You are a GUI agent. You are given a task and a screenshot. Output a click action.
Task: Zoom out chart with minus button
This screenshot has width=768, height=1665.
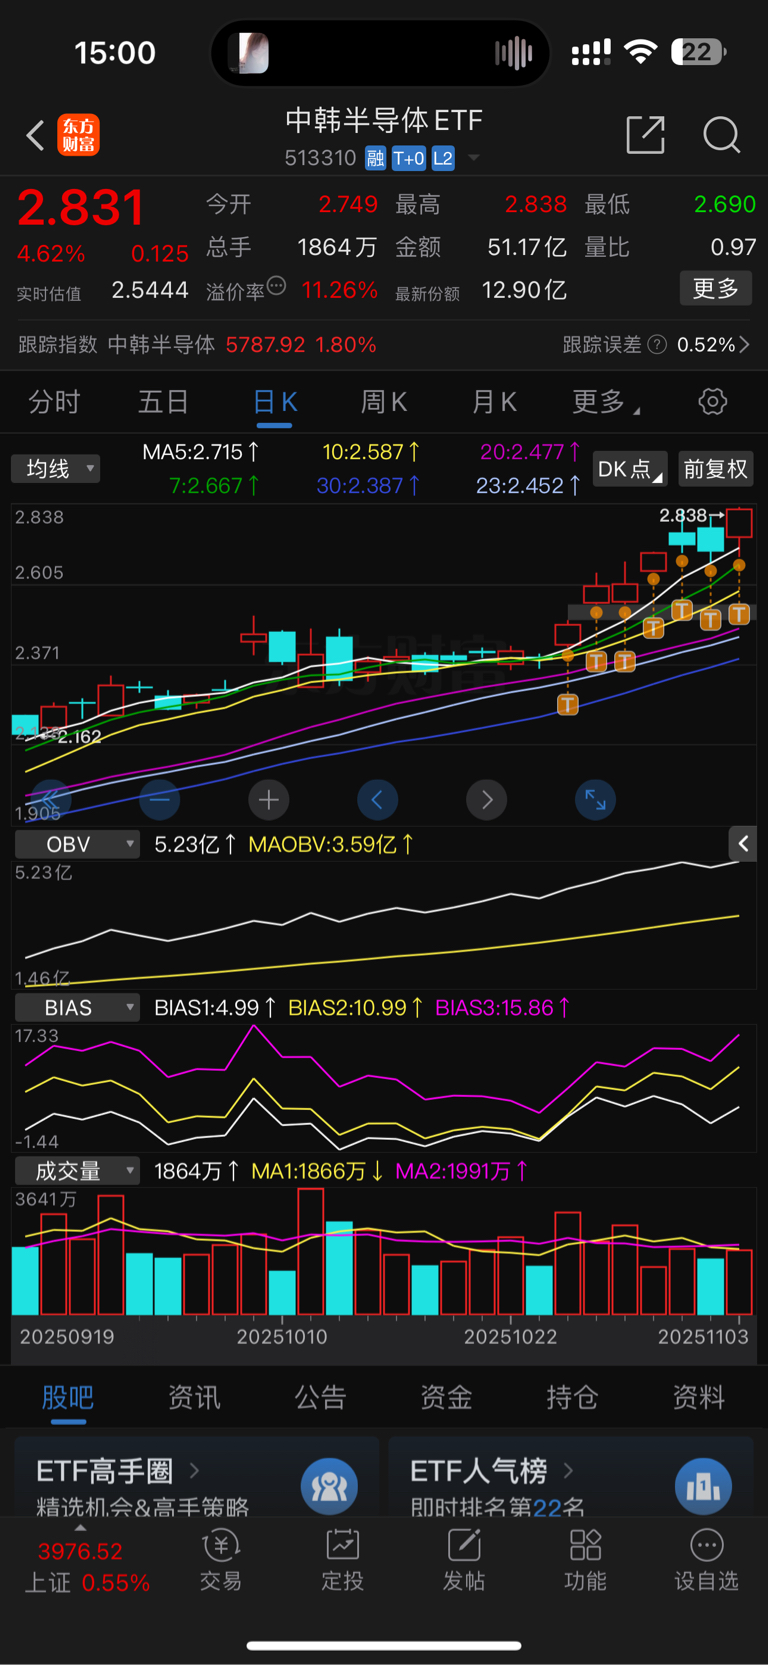pyautogui.click(x=160, y=799)
